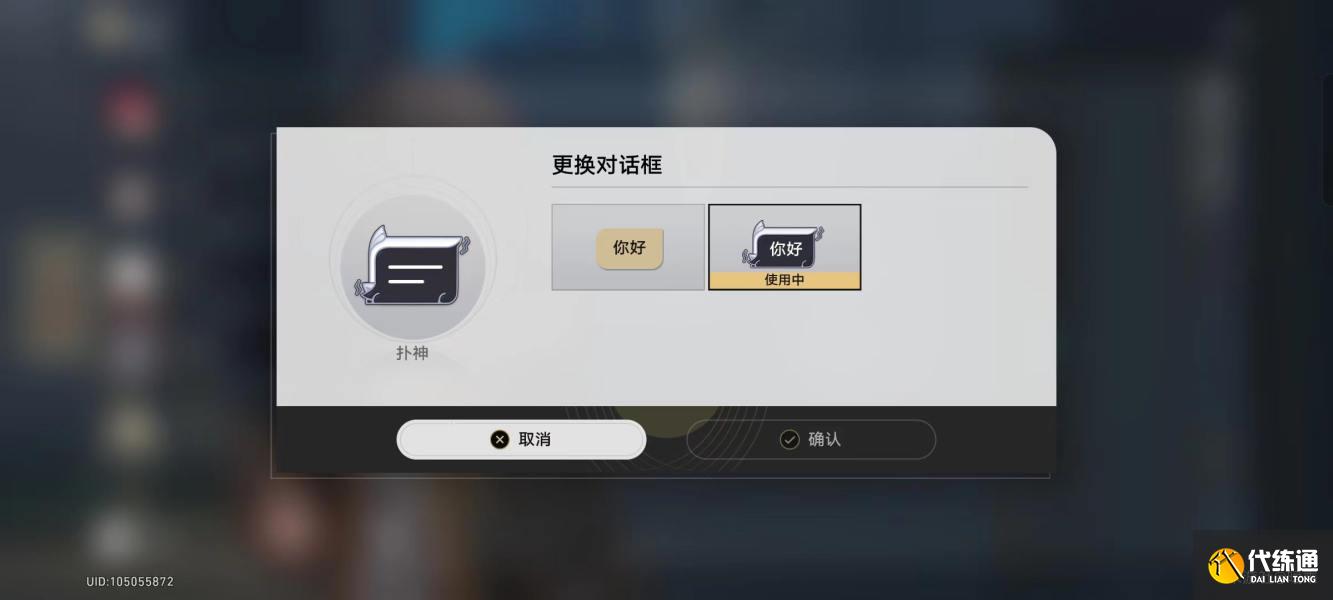
Task: Click the yellow 使用中 status banner
Action: (784, 280)
